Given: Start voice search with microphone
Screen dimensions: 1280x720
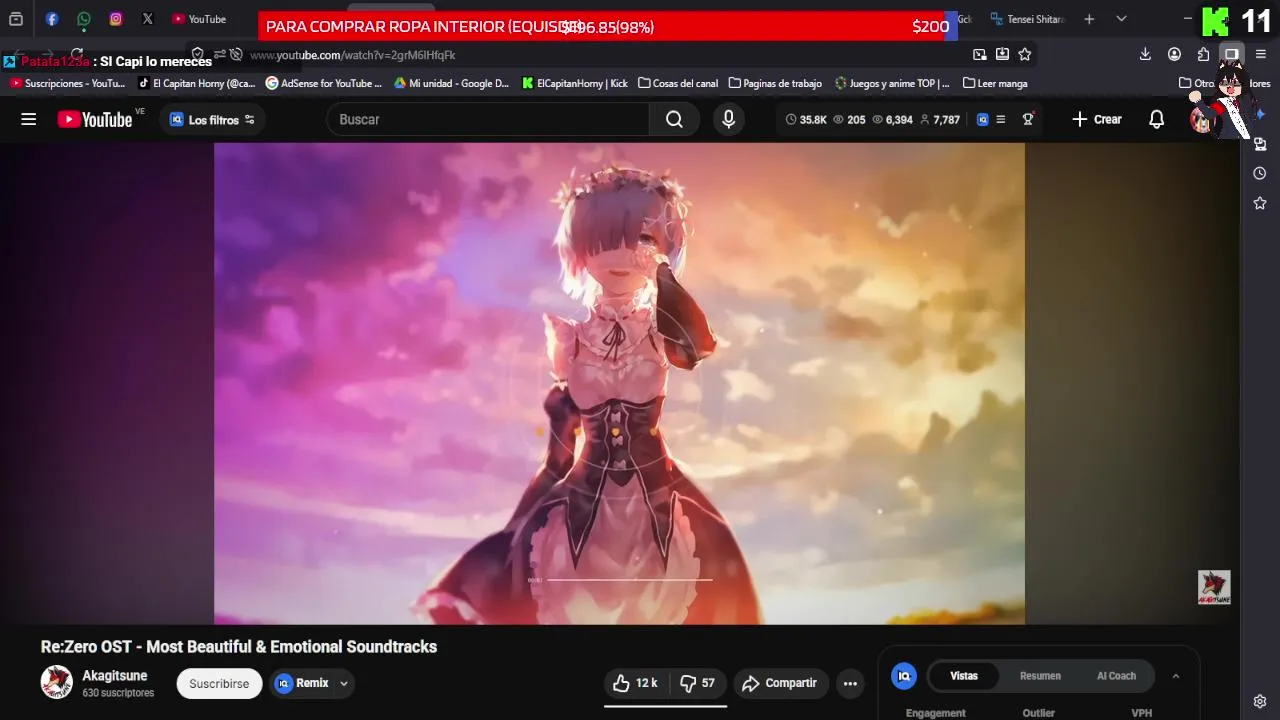Looking at the screenshot, I should 728,120.
